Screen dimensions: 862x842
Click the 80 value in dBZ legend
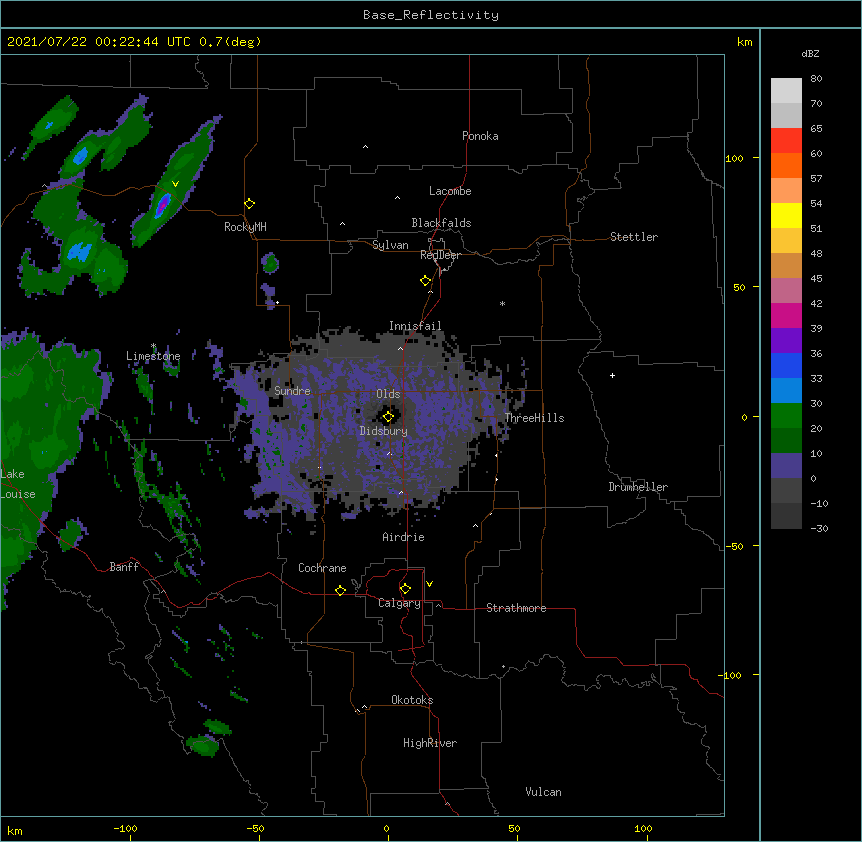(816, 79)
